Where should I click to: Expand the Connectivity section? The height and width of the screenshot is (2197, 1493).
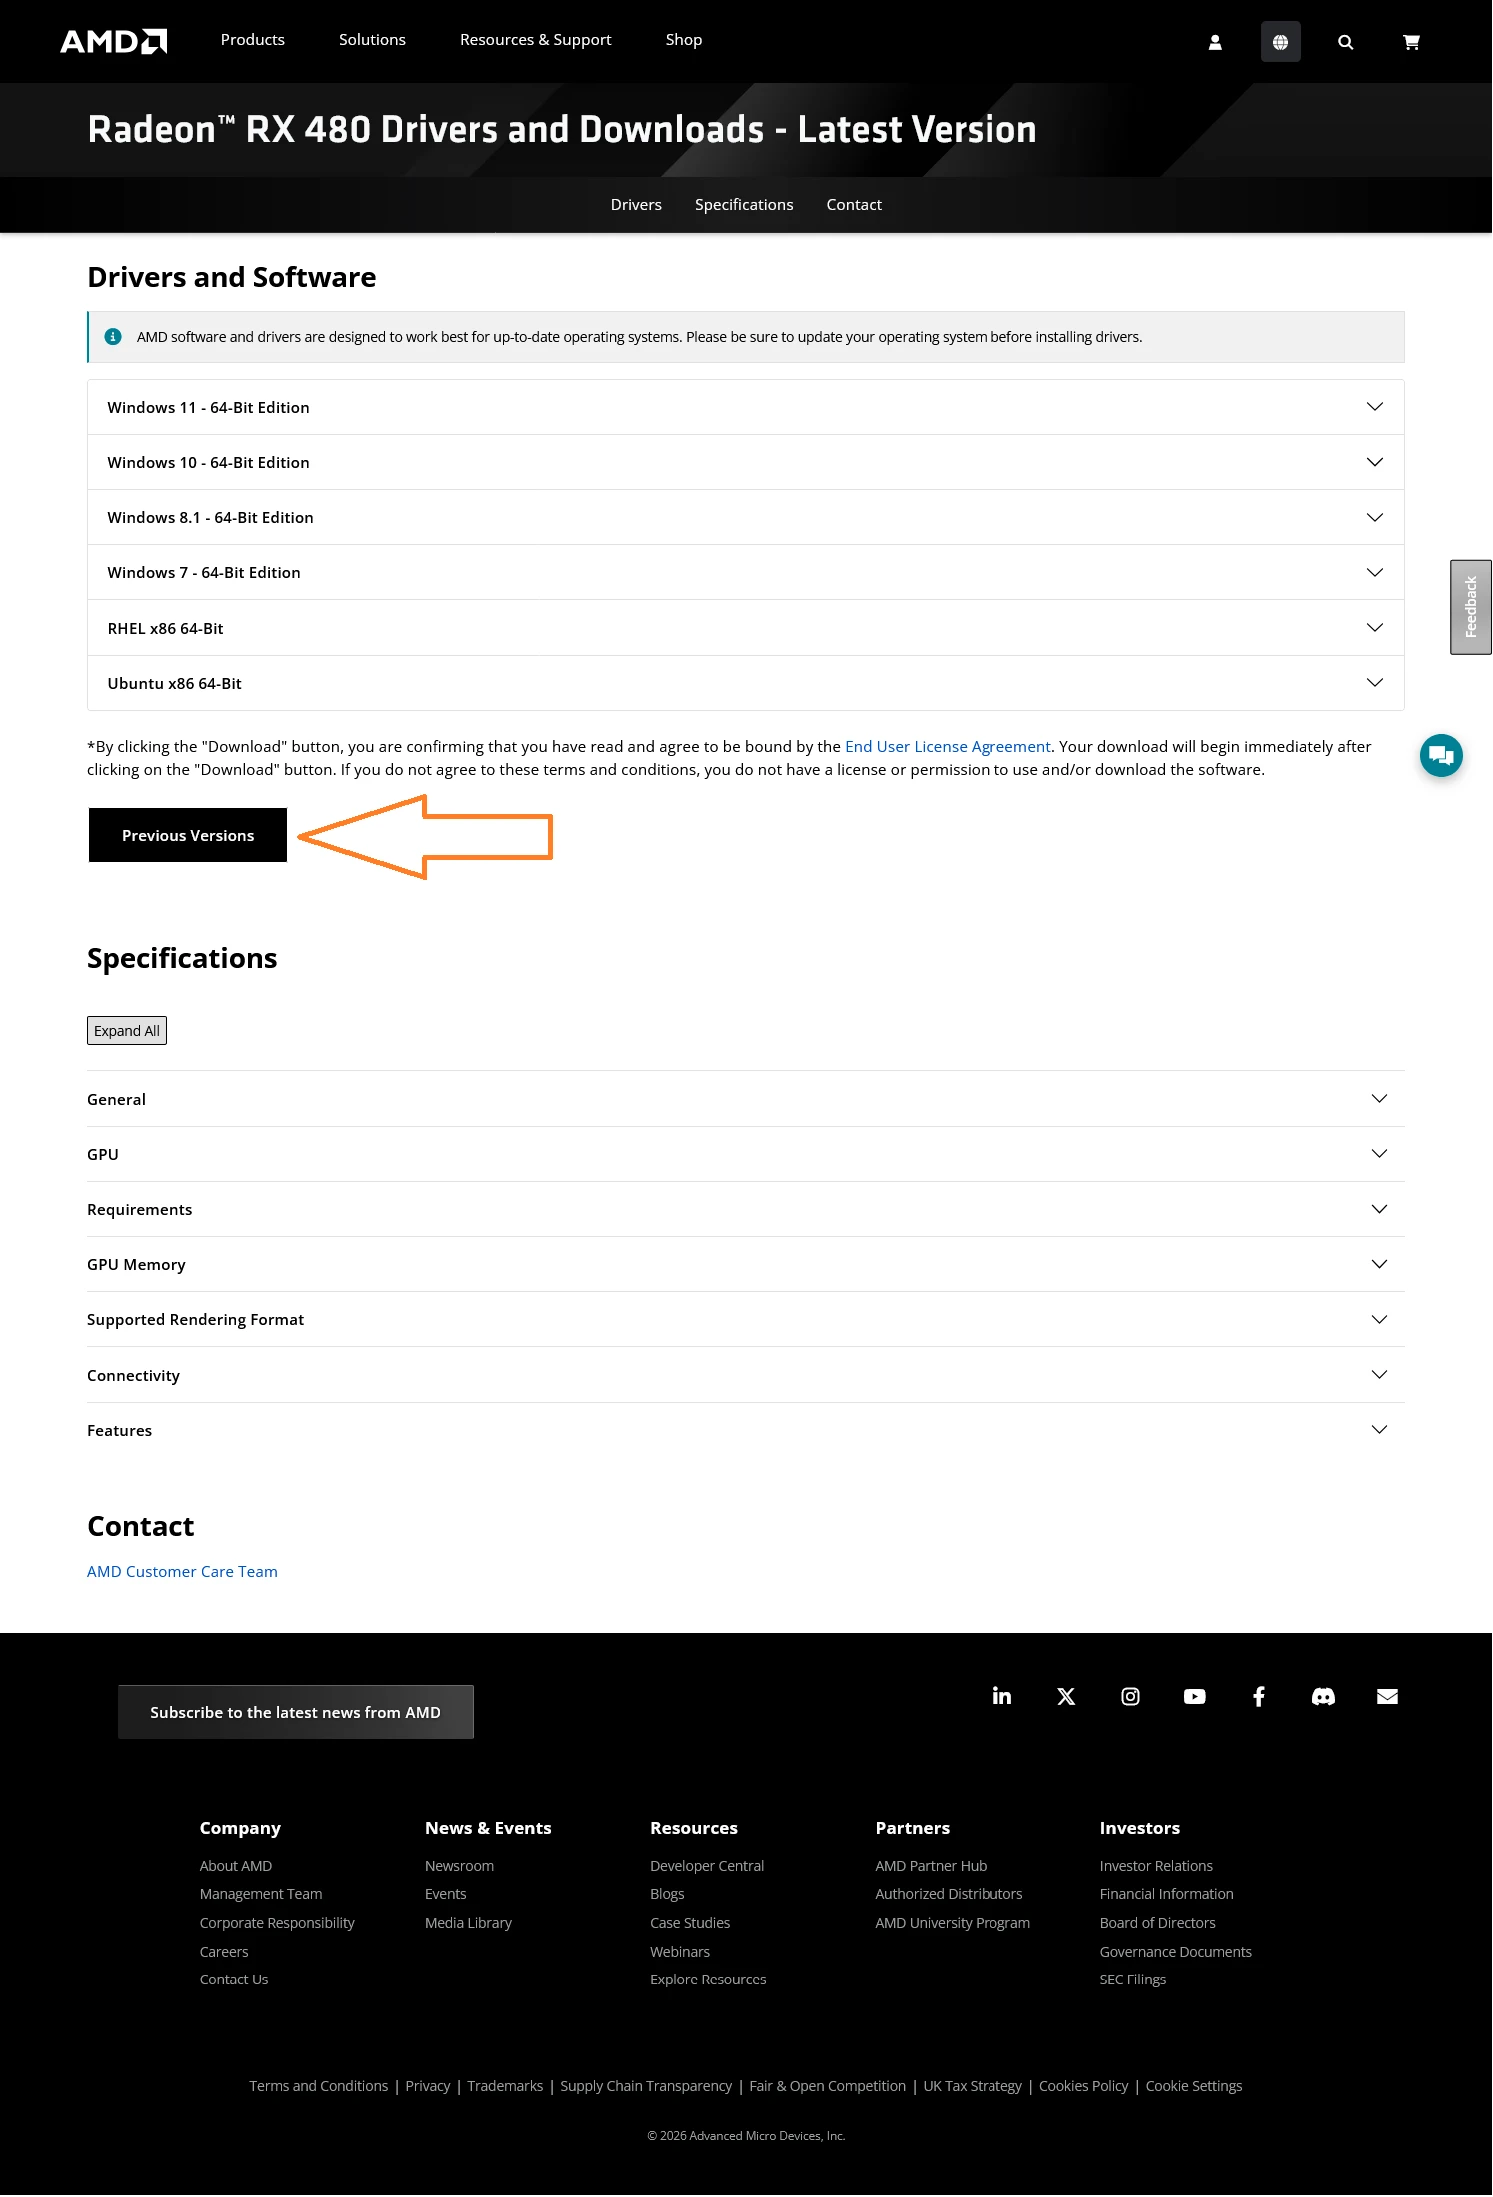pos(746,1375)
